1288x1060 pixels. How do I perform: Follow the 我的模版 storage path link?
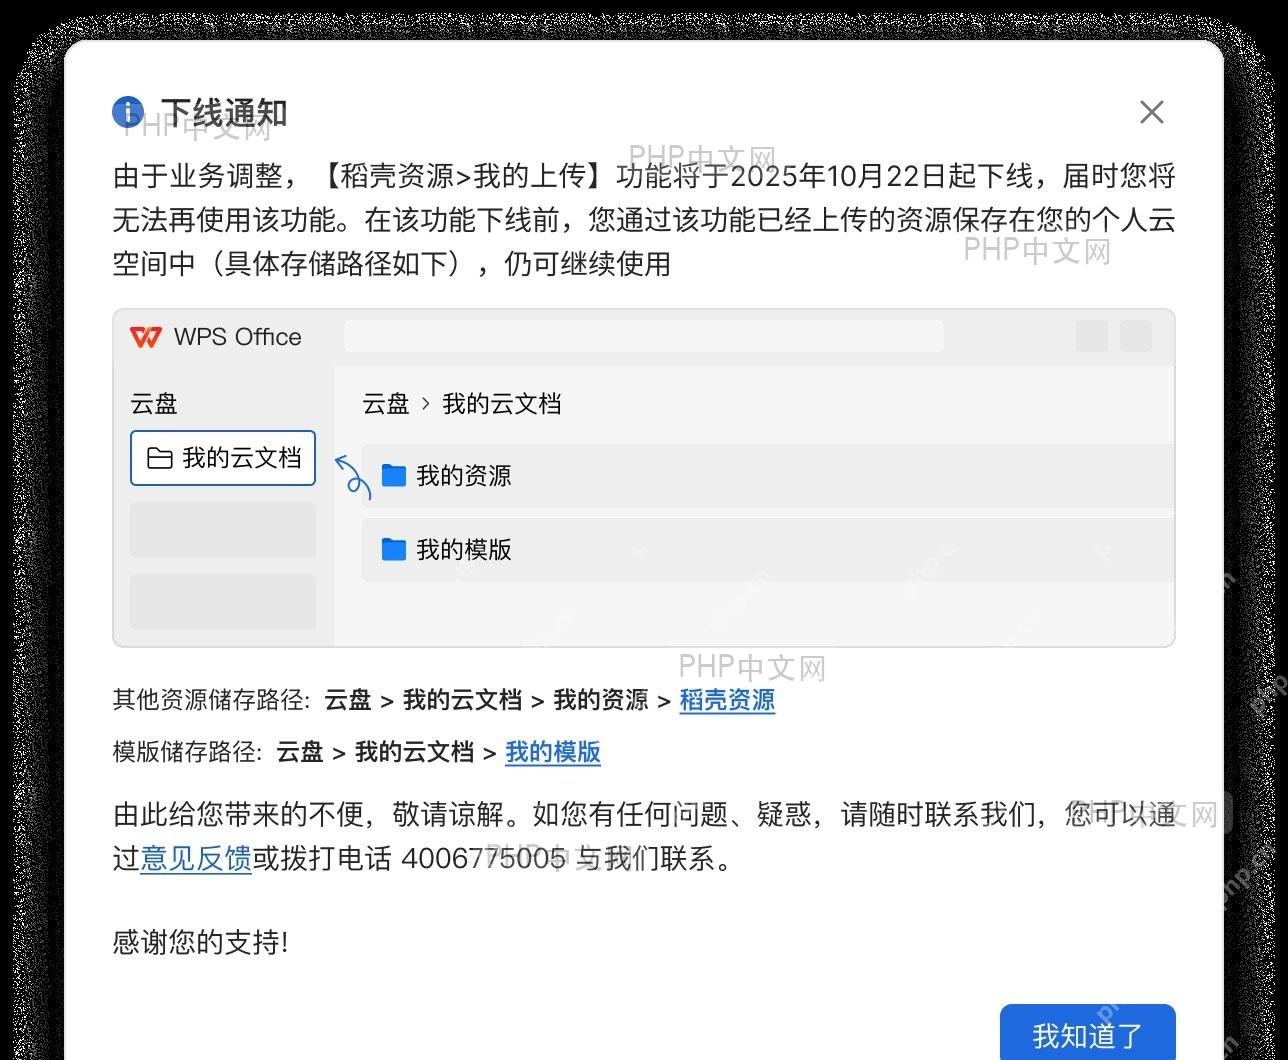tap(553, 752)
